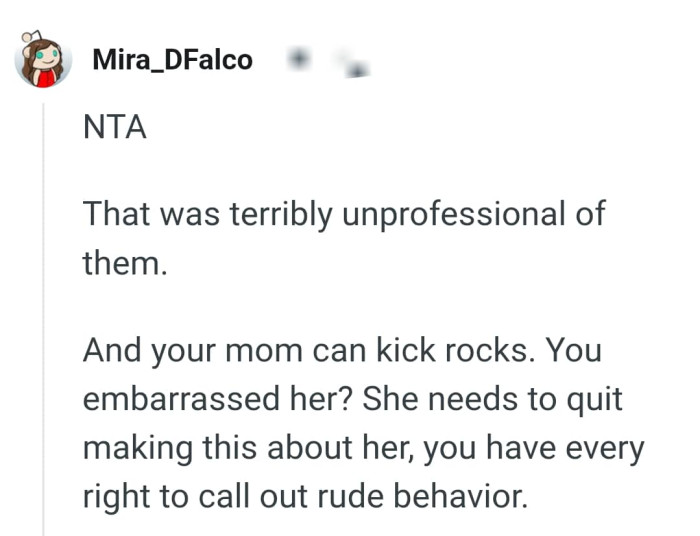The image size is (700, 536).
Task: Click the line beginning "making this about her"
Action: (x=363, y=446)
